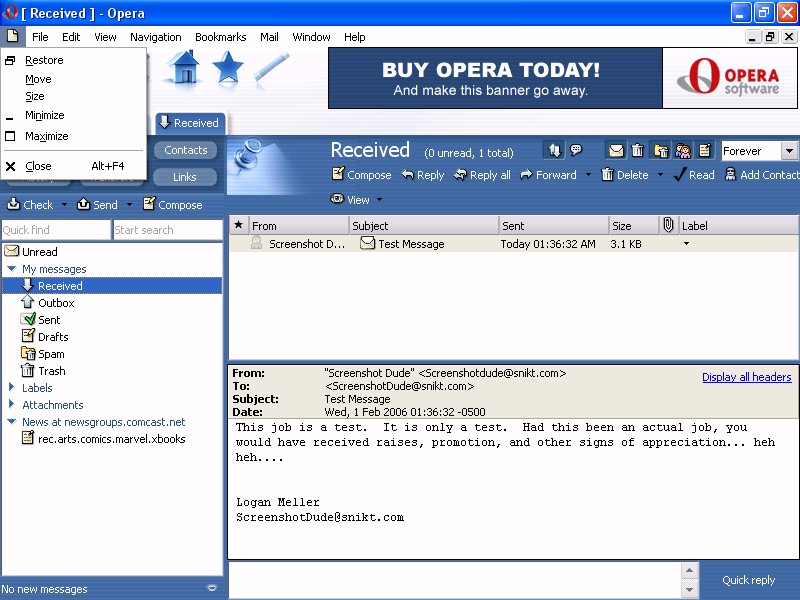Screen dimensions: 800x600
Task: Click the wand icon in the main toolbar
Action: point(271,67)
